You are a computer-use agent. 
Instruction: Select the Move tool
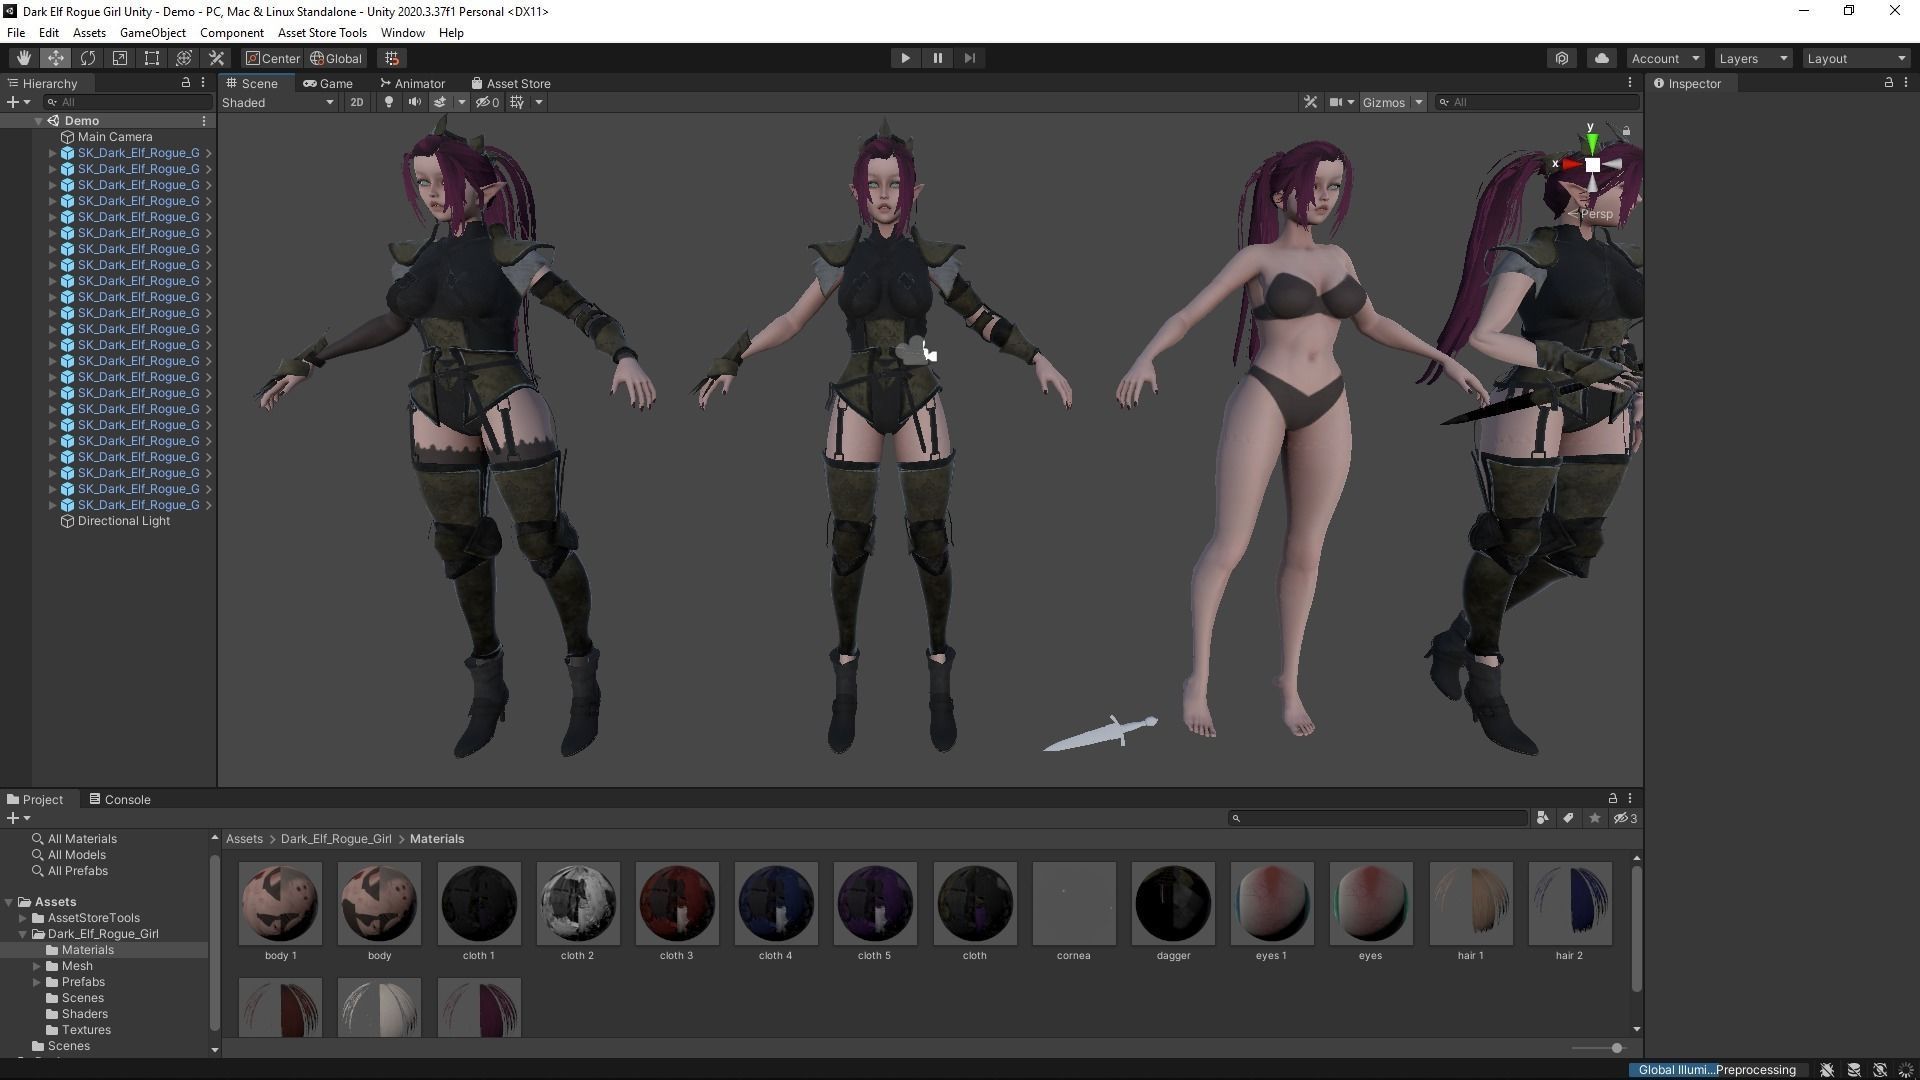pyautogui.click(x=55, y=58)
